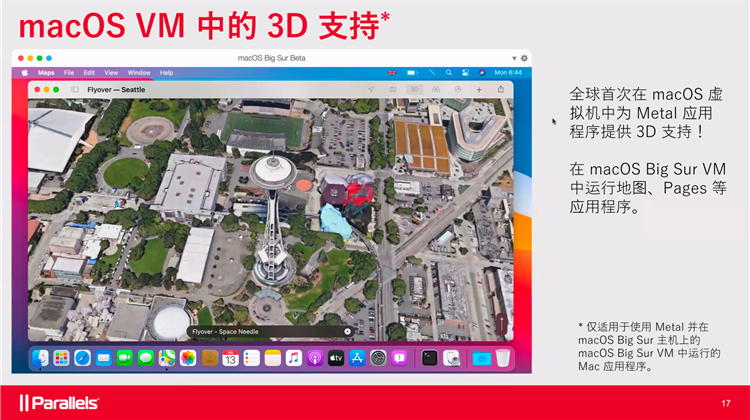The height and width of the screenshot is (420, 750).
Task: Click the plus button in Maps toolbar
Action: pos(479,89)
